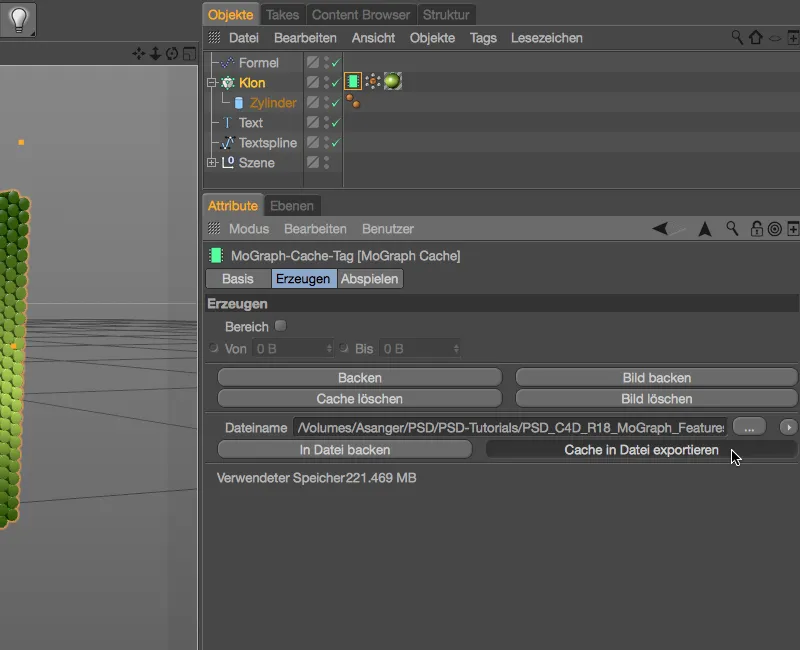
Task: Open the Abspielen tab
Action: [x=369, y=279]
